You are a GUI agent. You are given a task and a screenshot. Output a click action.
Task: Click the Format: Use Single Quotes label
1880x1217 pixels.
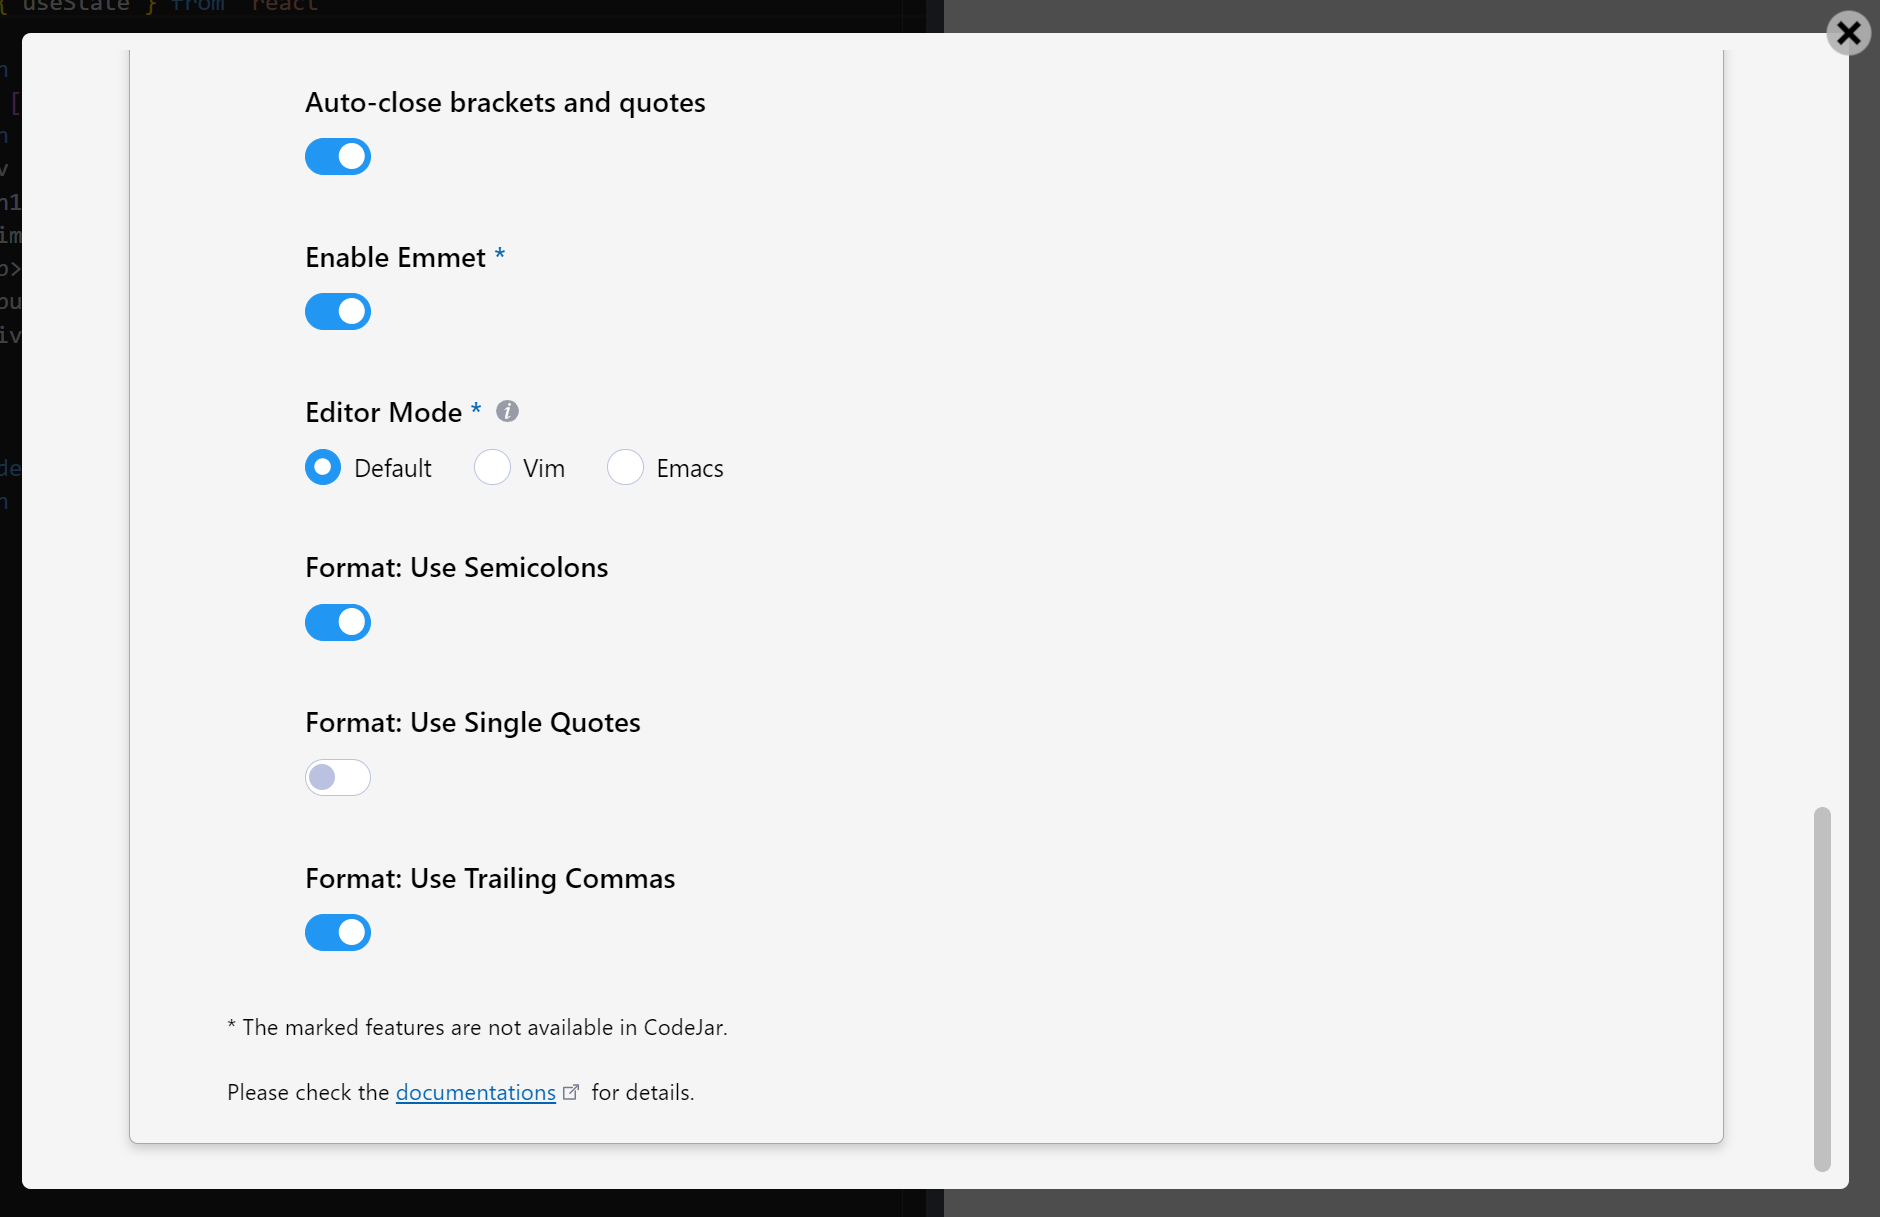point(472,722)
